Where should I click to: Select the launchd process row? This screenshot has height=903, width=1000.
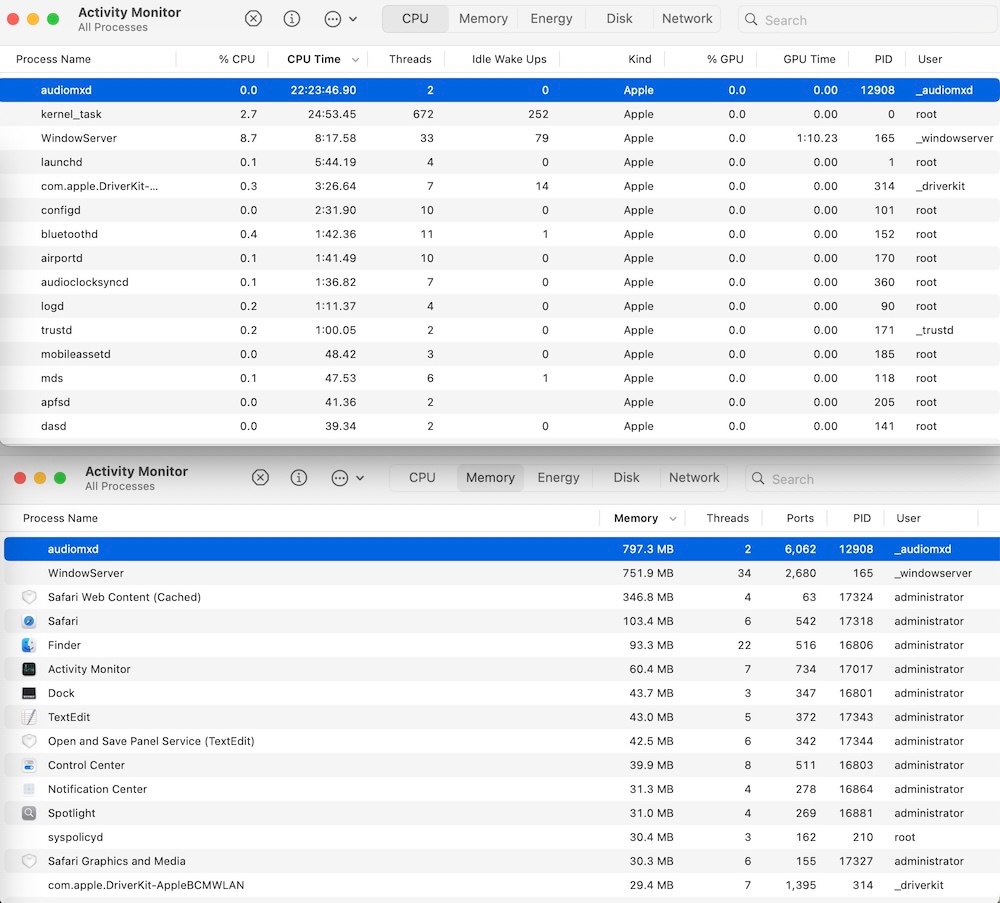pyautogui.click(x=500, y=162)
